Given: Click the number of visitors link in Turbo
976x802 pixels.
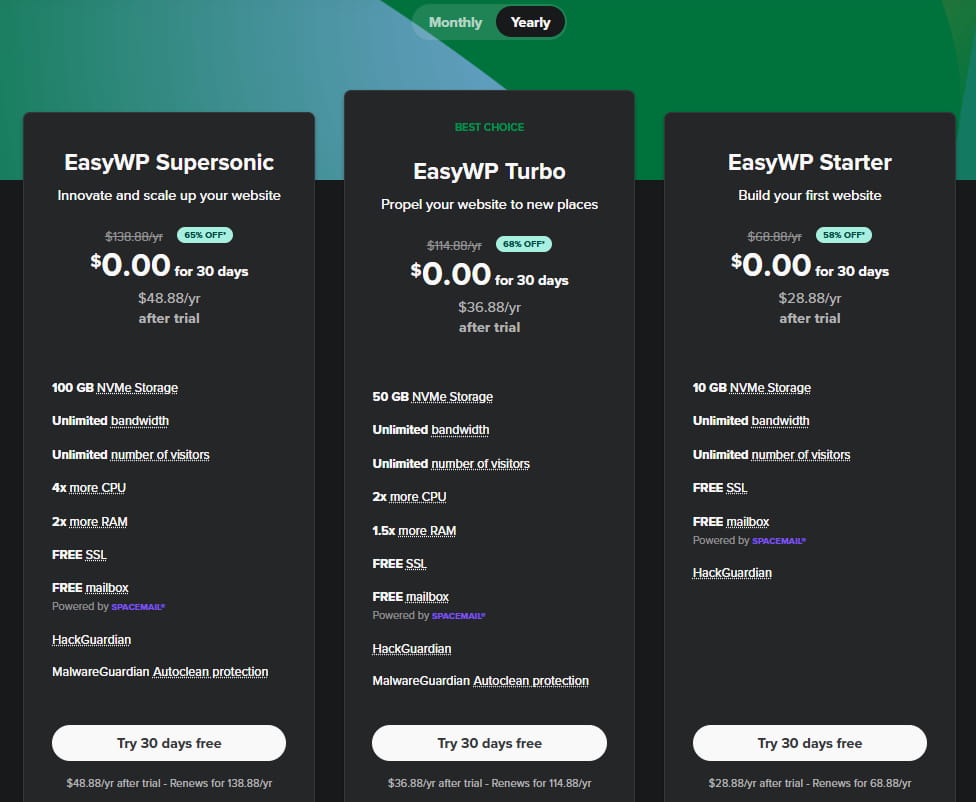Looking at the screenshot, I should [x=480, y=464].
